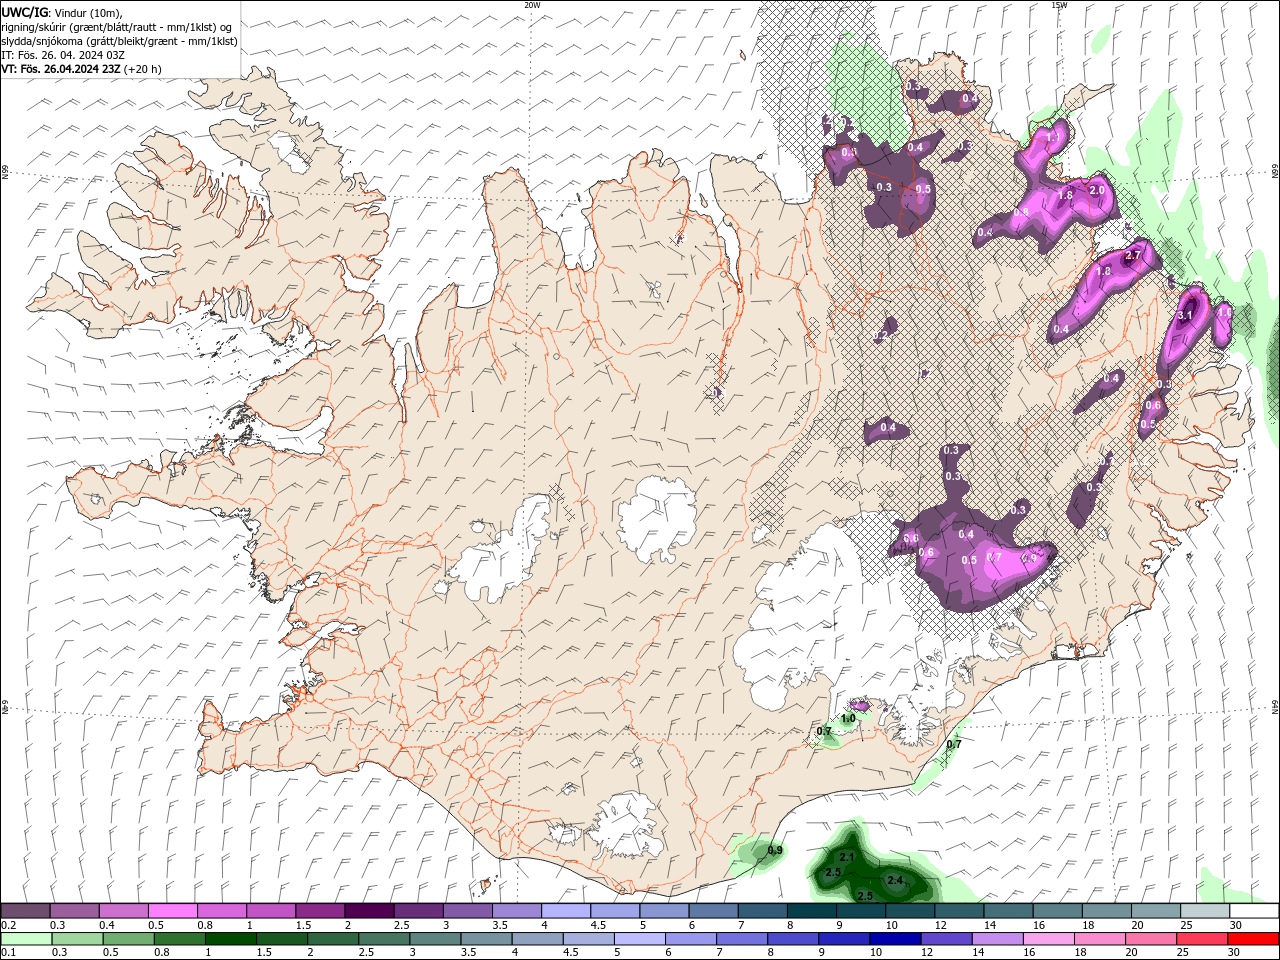Screen dimensions: 1280x960
Task: Click red swatch between 25 and 30, lower scale
Action: pos(1202,939)
